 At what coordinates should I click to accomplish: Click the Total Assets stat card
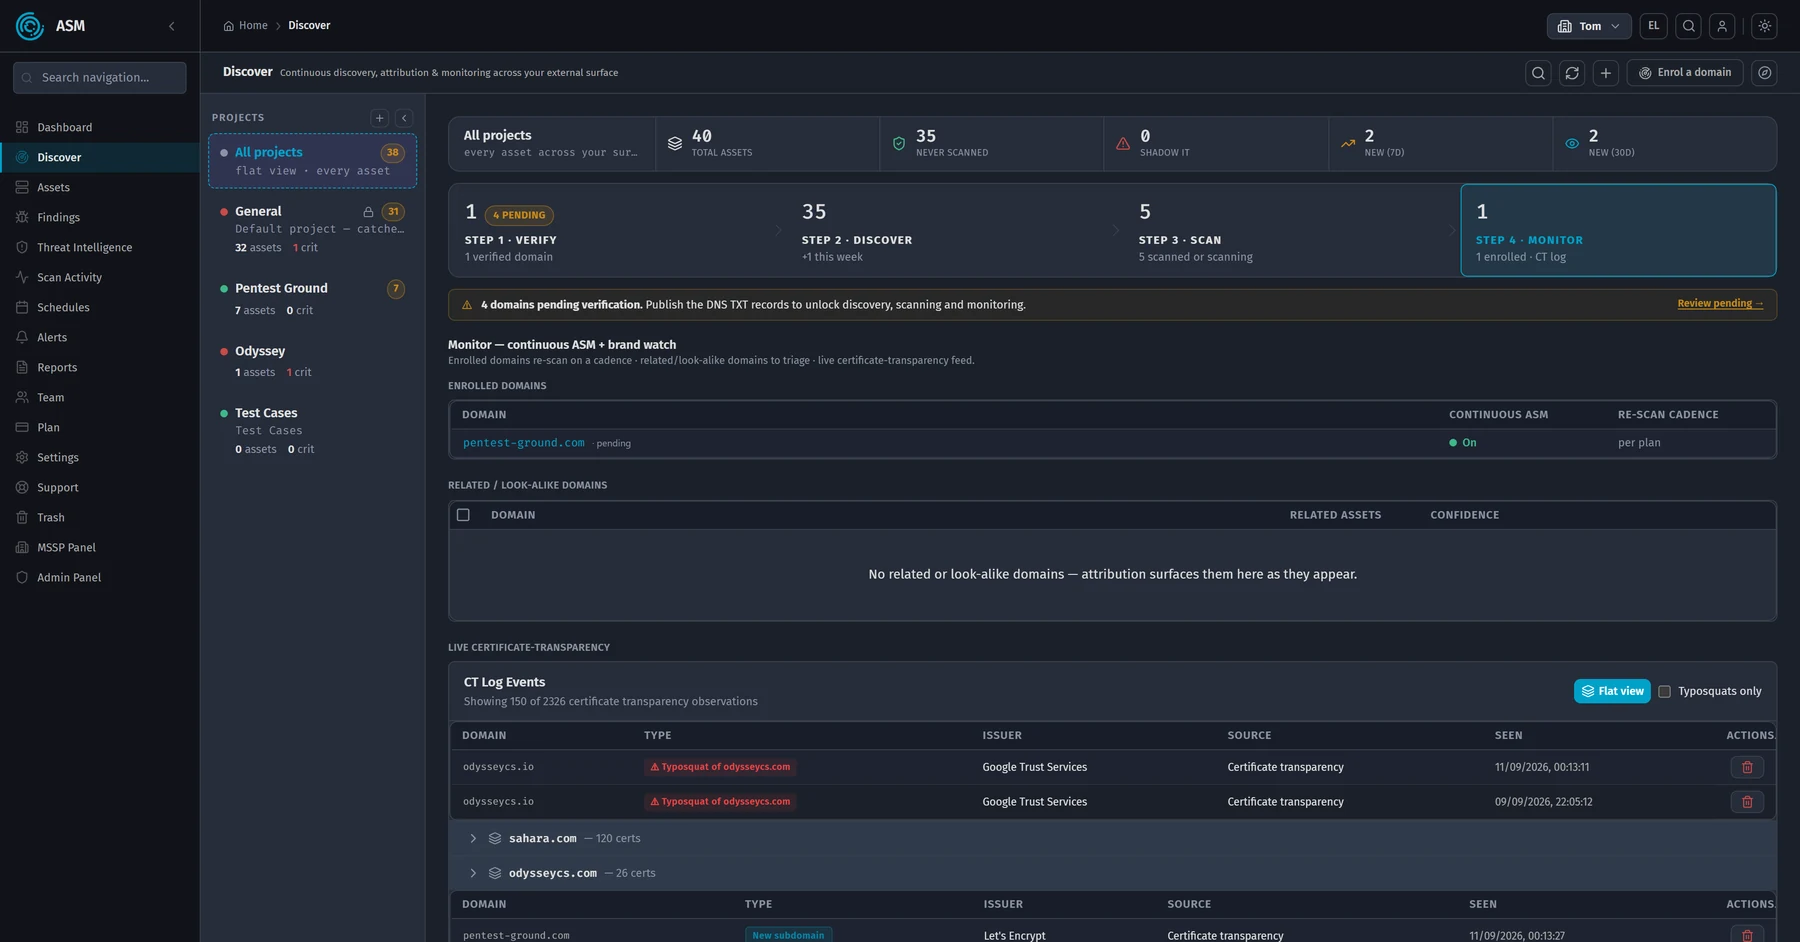point(767,144)
